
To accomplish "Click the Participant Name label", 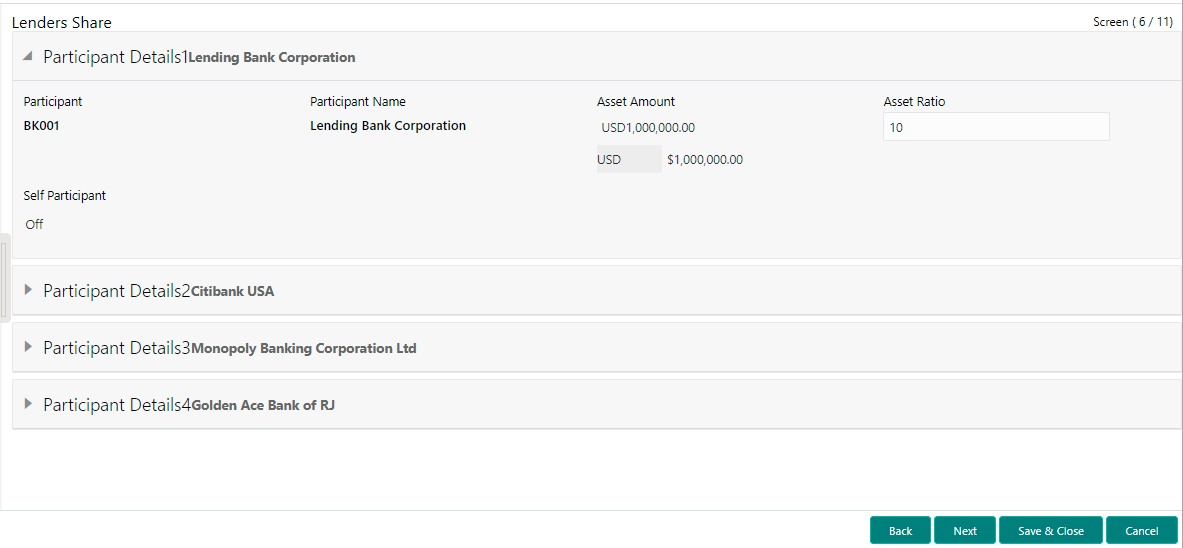I will coord(358,101).
